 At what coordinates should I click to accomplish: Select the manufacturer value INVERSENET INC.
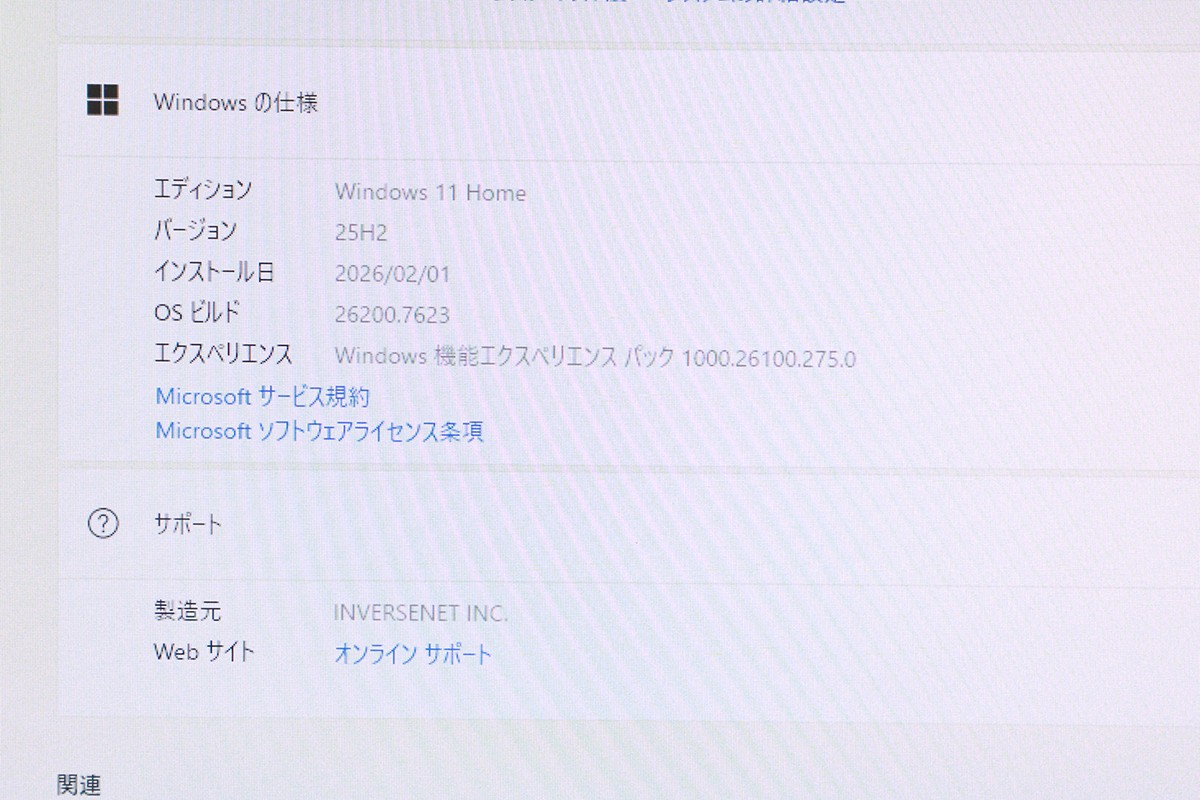pyautogui.click(x=421, y=613)
